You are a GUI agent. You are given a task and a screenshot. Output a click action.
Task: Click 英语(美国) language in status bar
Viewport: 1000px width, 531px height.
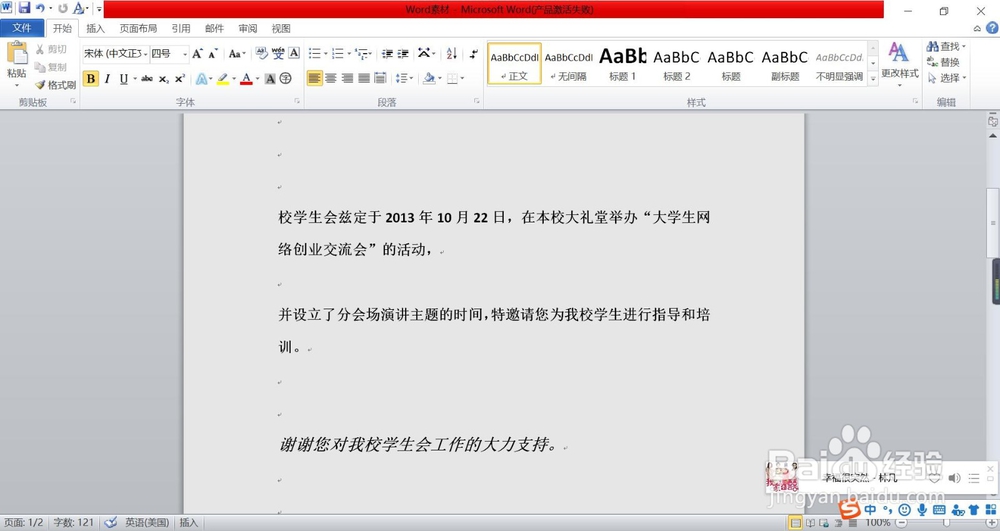tap(147, 522)
